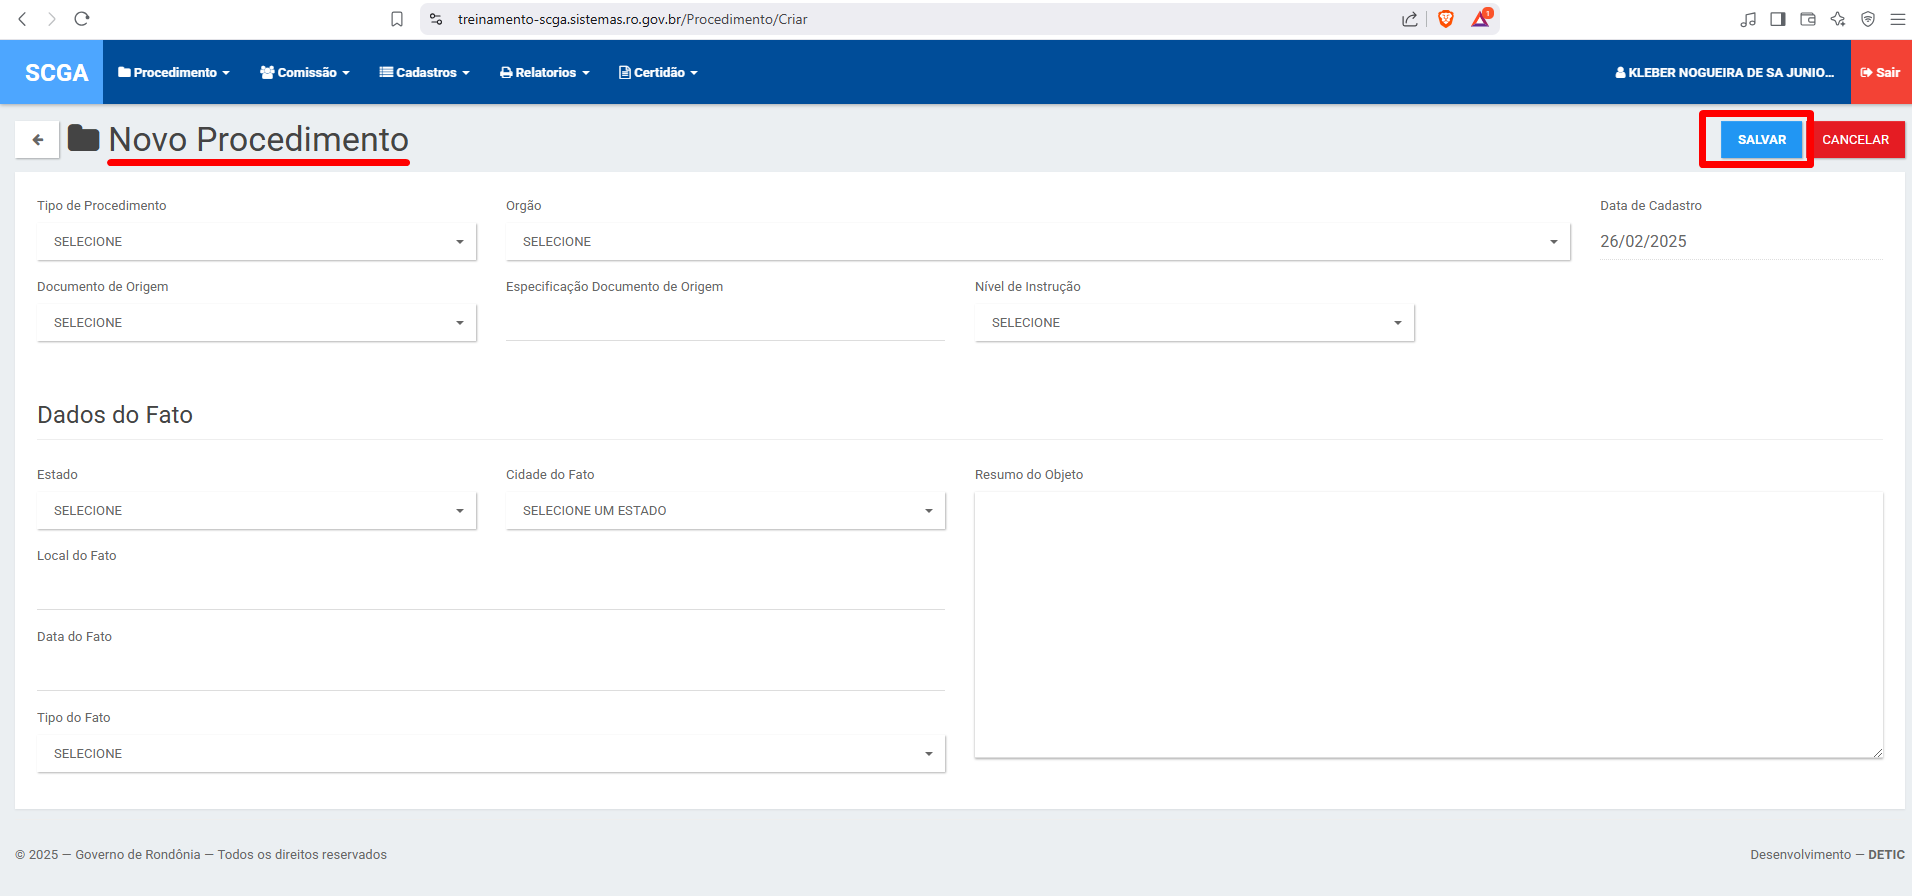
Task: Open site settings icon in the address bar
Action: 436,19
